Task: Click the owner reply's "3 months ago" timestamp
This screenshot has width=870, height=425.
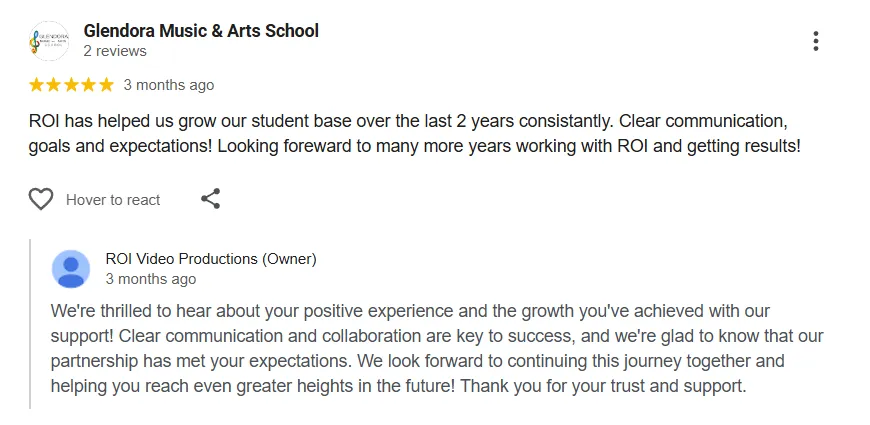Action: pyautogui.click(x=151, y=279)
